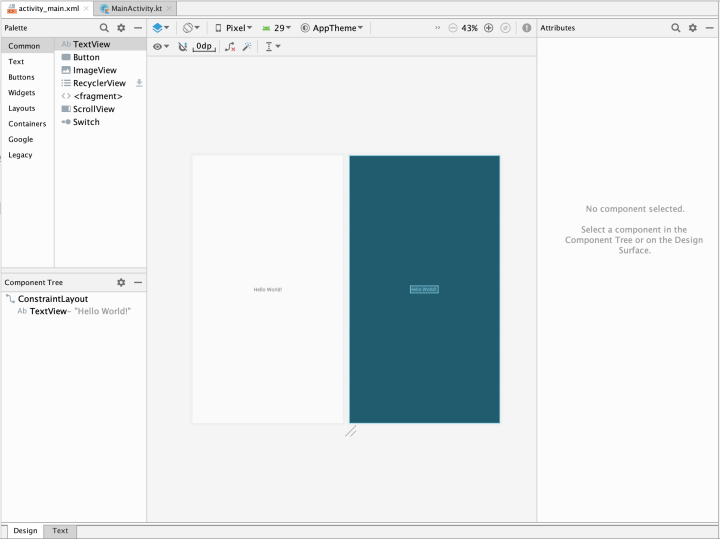Zoom in the design surface
Screen dimensions: 720x539
[489, 28]
